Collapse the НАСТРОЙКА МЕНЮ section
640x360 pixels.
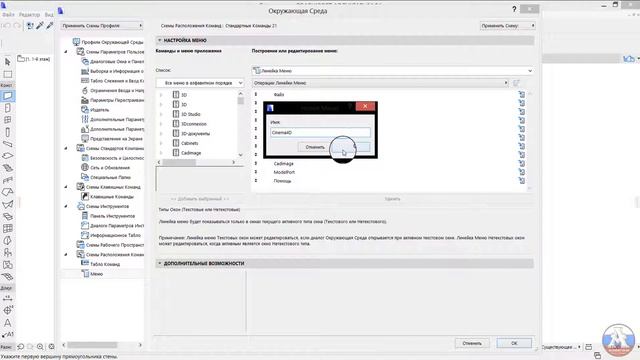pyautogui.click(x=160, y=40)
